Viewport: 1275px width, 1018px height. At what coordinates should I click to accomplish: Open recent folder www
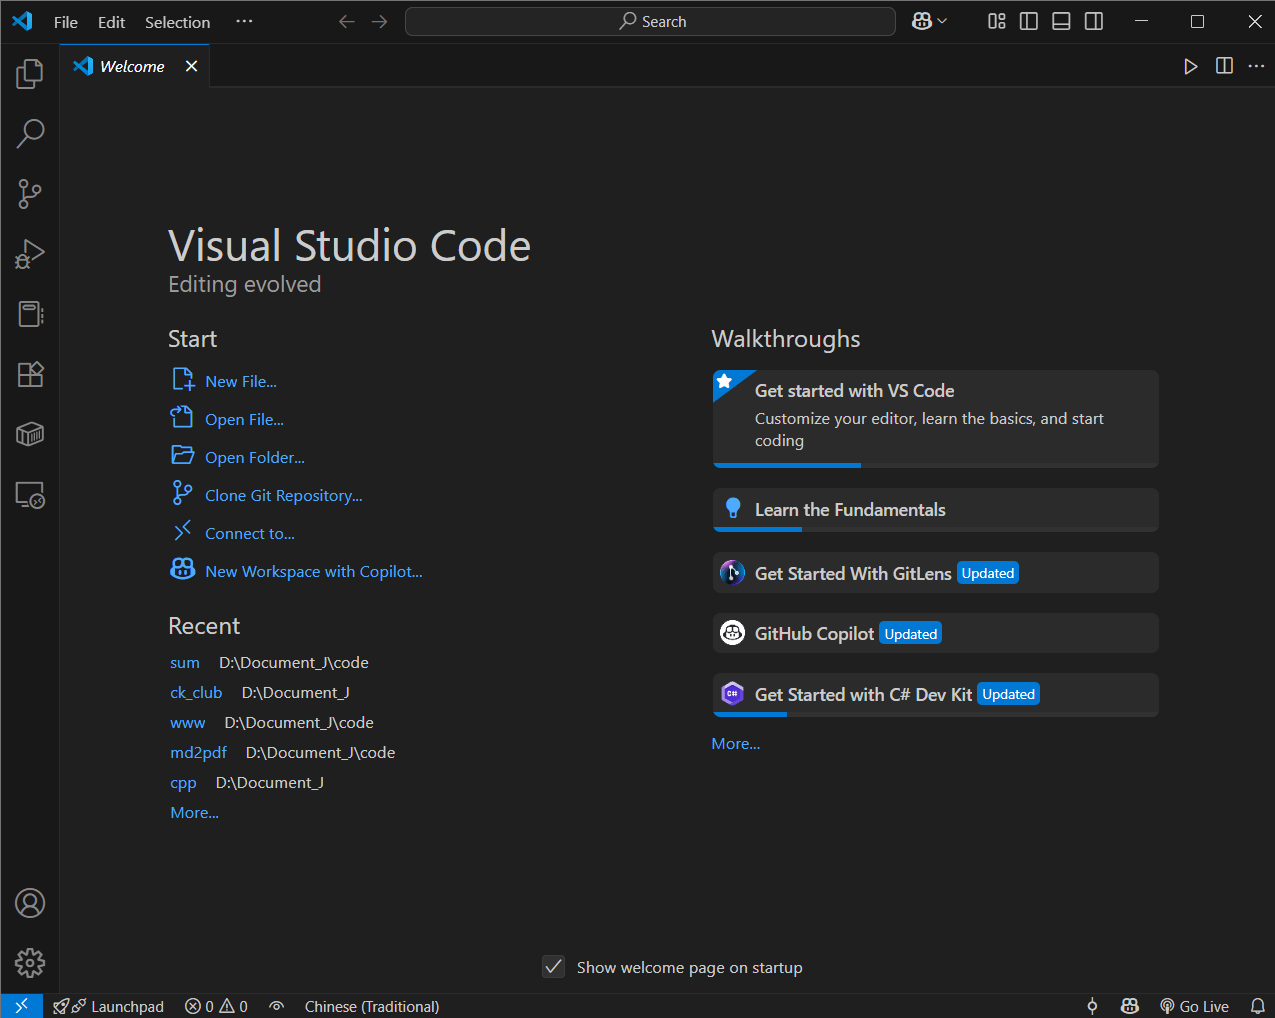[188, 722]
